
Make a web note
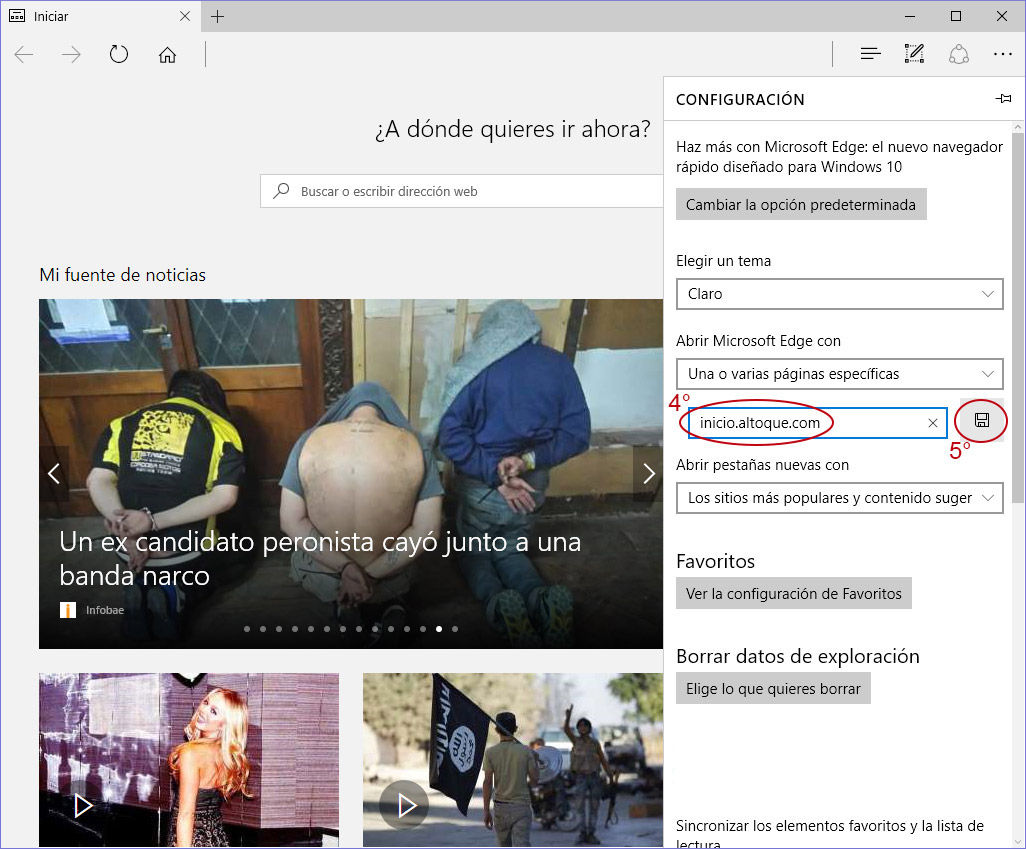point(914,54)
